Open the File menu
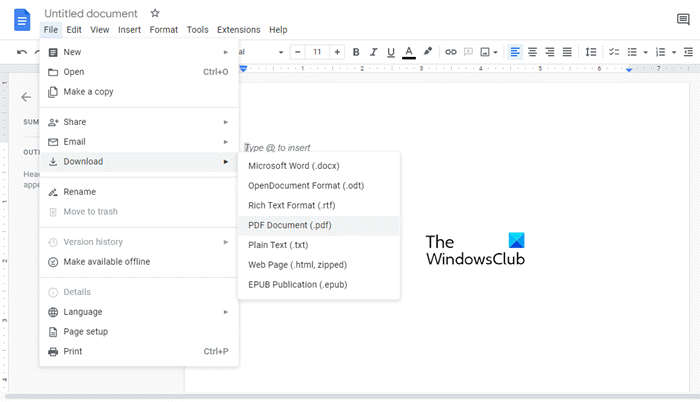Screen dimensions: 700x402 pyautogui.click(x=50, y=29)
